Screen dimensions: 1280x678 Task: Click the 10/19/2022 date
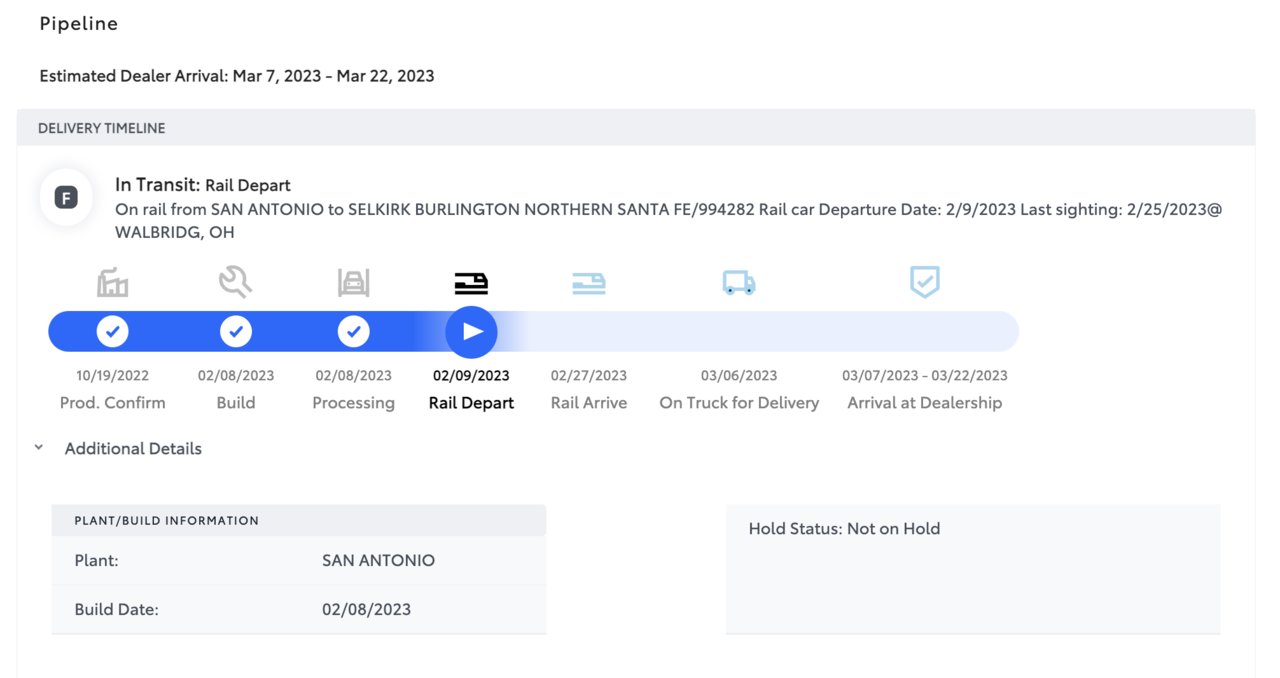(x=113, y=376)
